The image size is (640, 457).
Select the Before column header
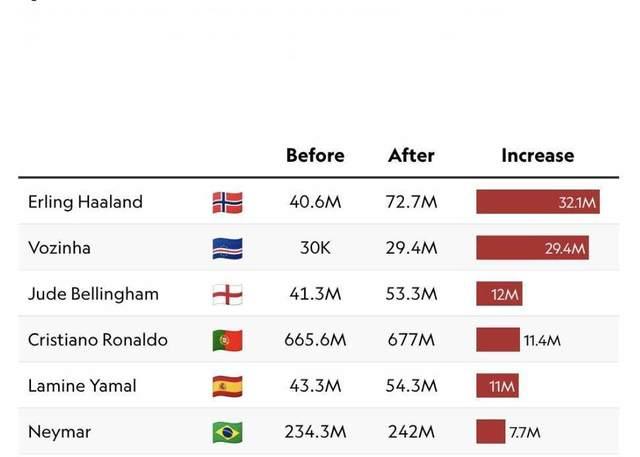(315, 155)
